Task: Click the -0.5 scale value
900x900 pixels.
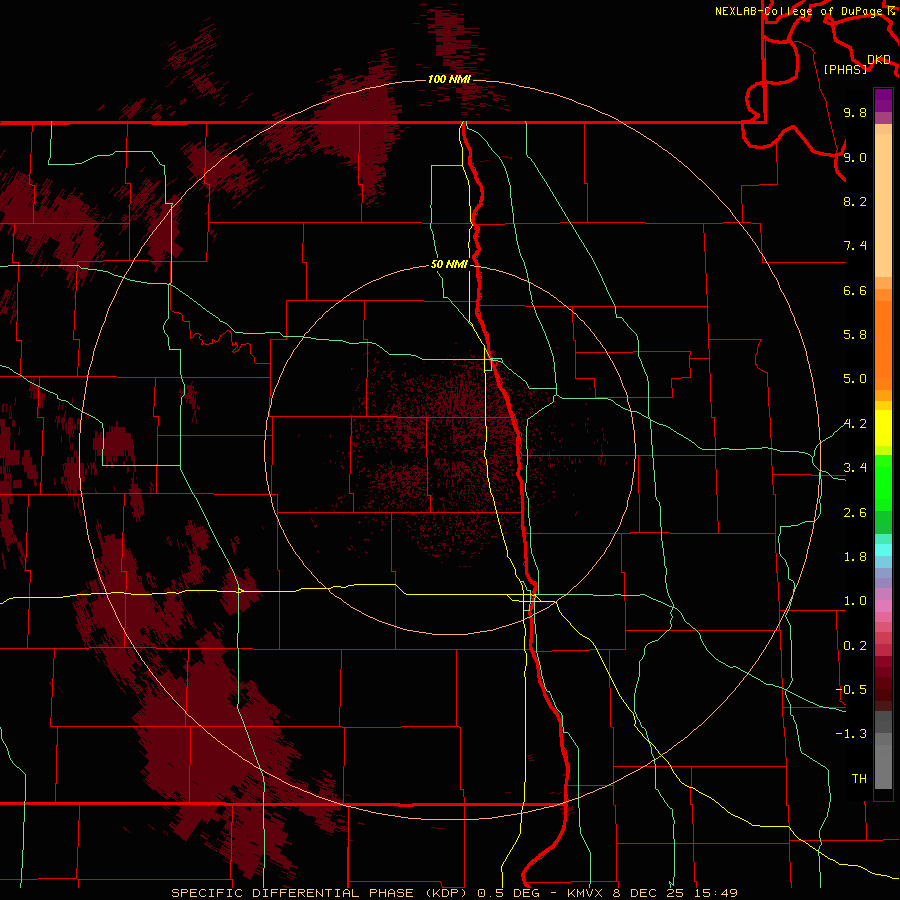Action: 851,690
